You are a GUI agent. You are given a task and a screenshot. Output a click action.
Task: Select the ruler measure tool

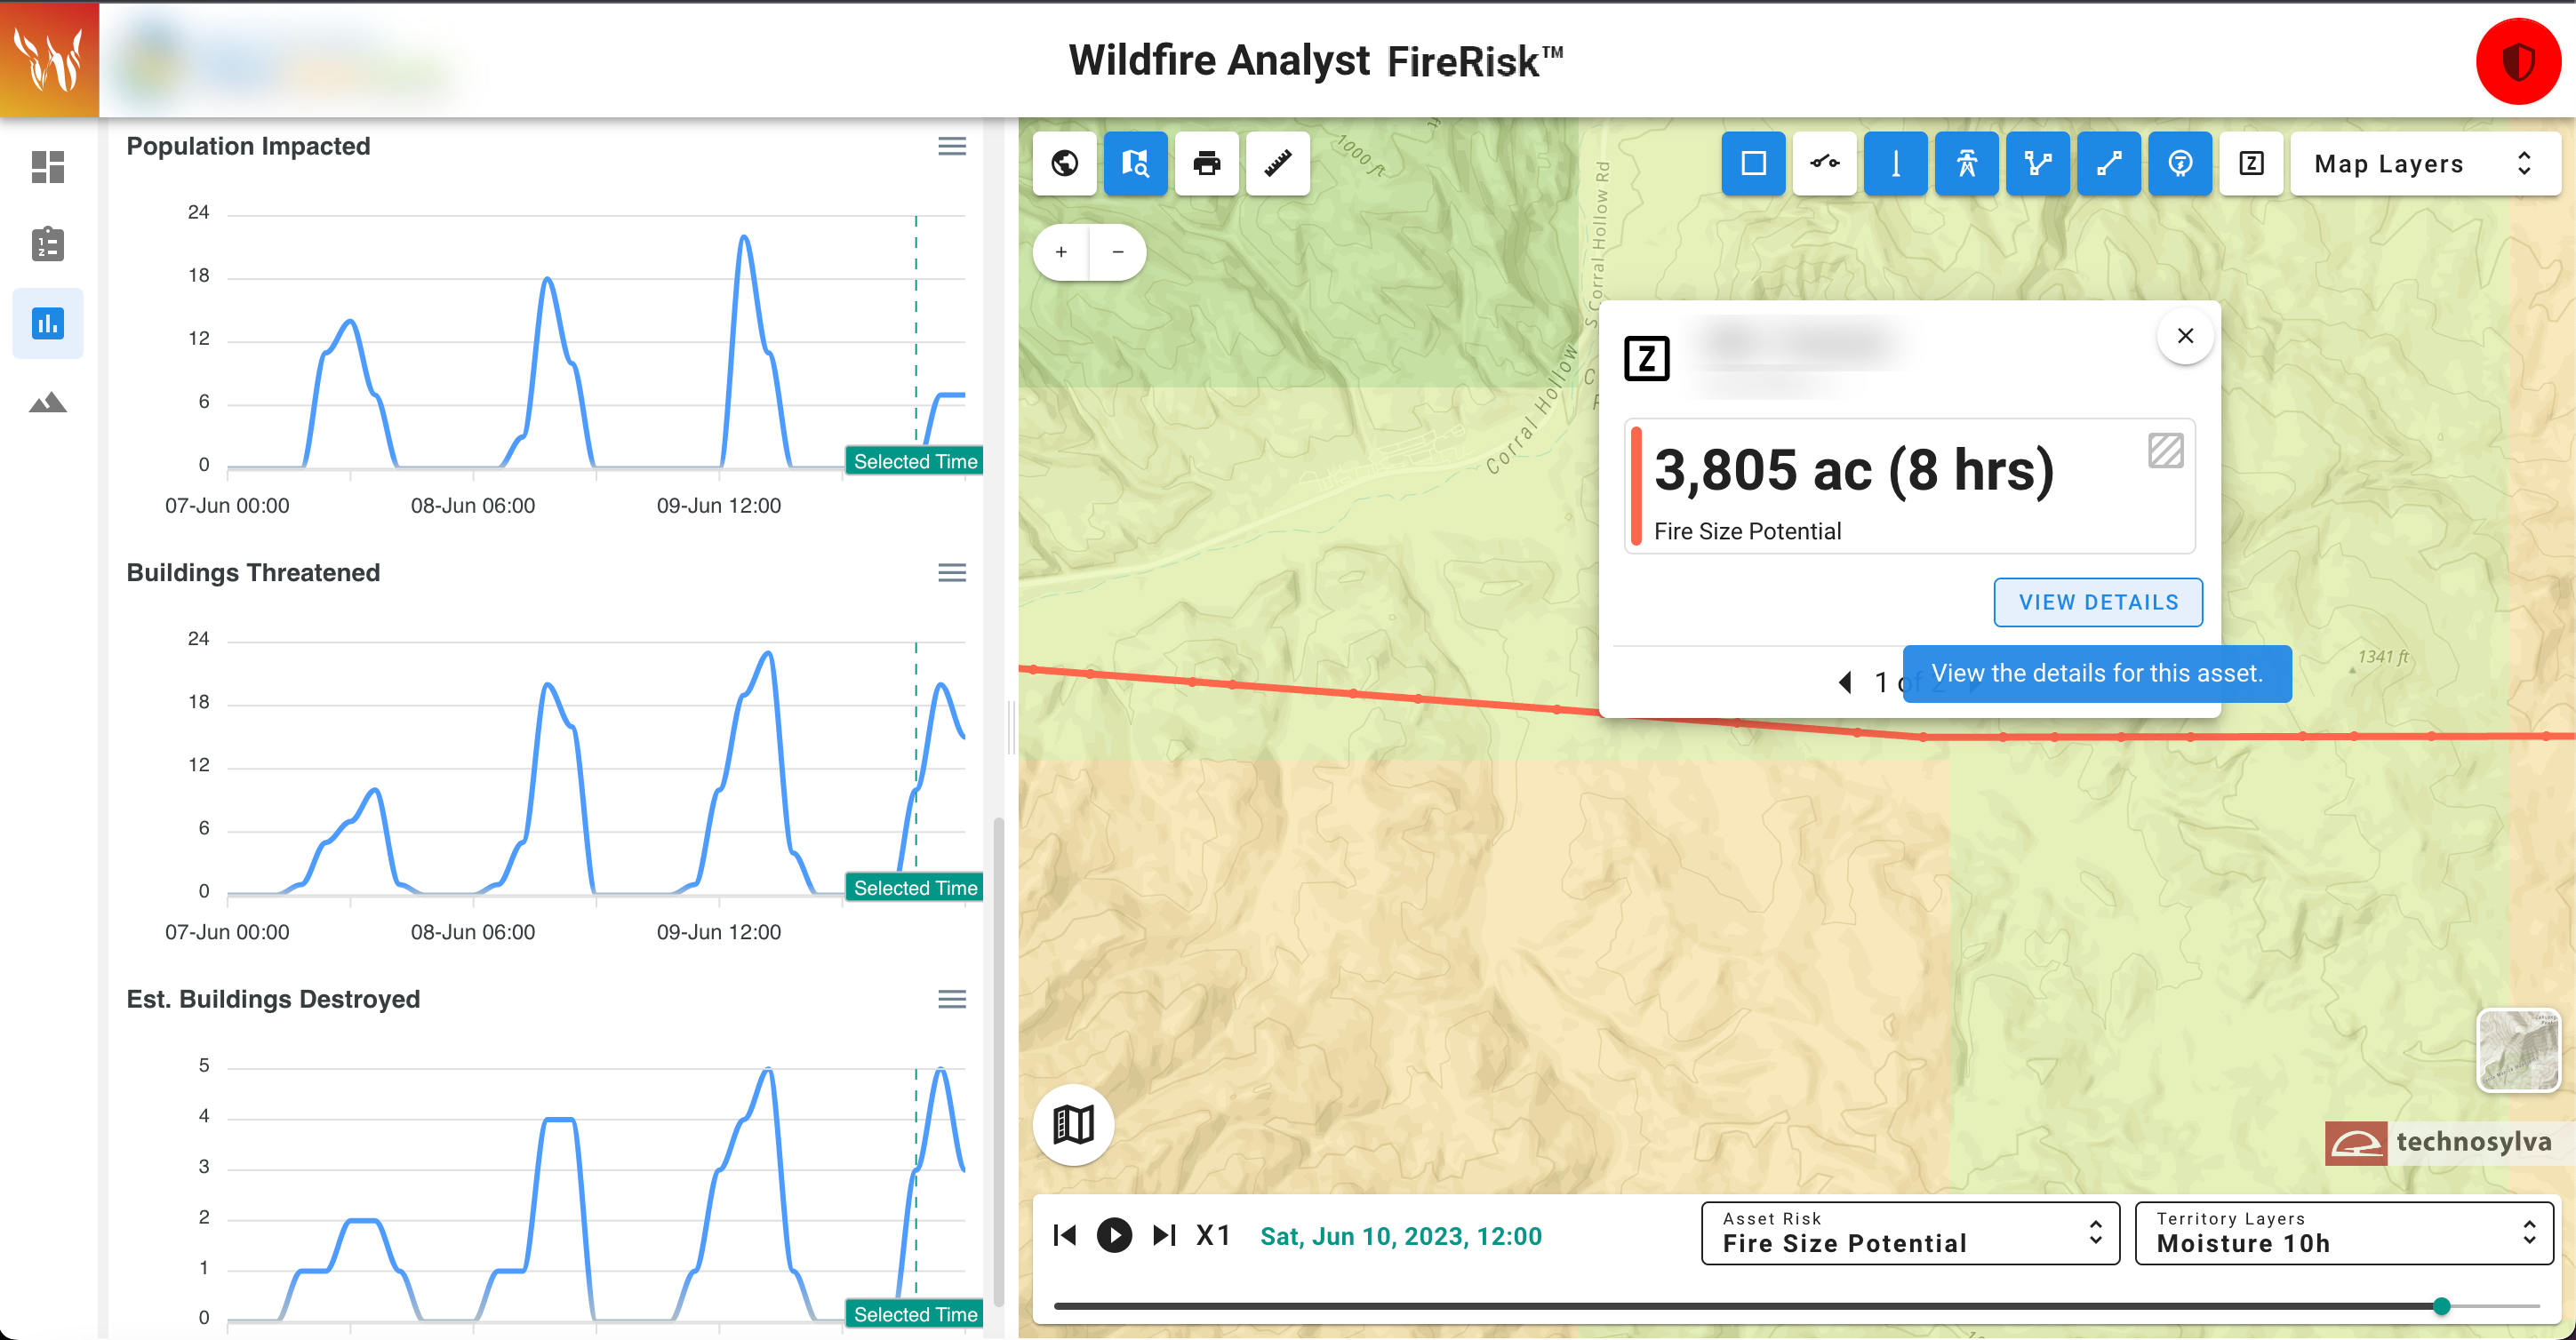tap(1277, 163)
